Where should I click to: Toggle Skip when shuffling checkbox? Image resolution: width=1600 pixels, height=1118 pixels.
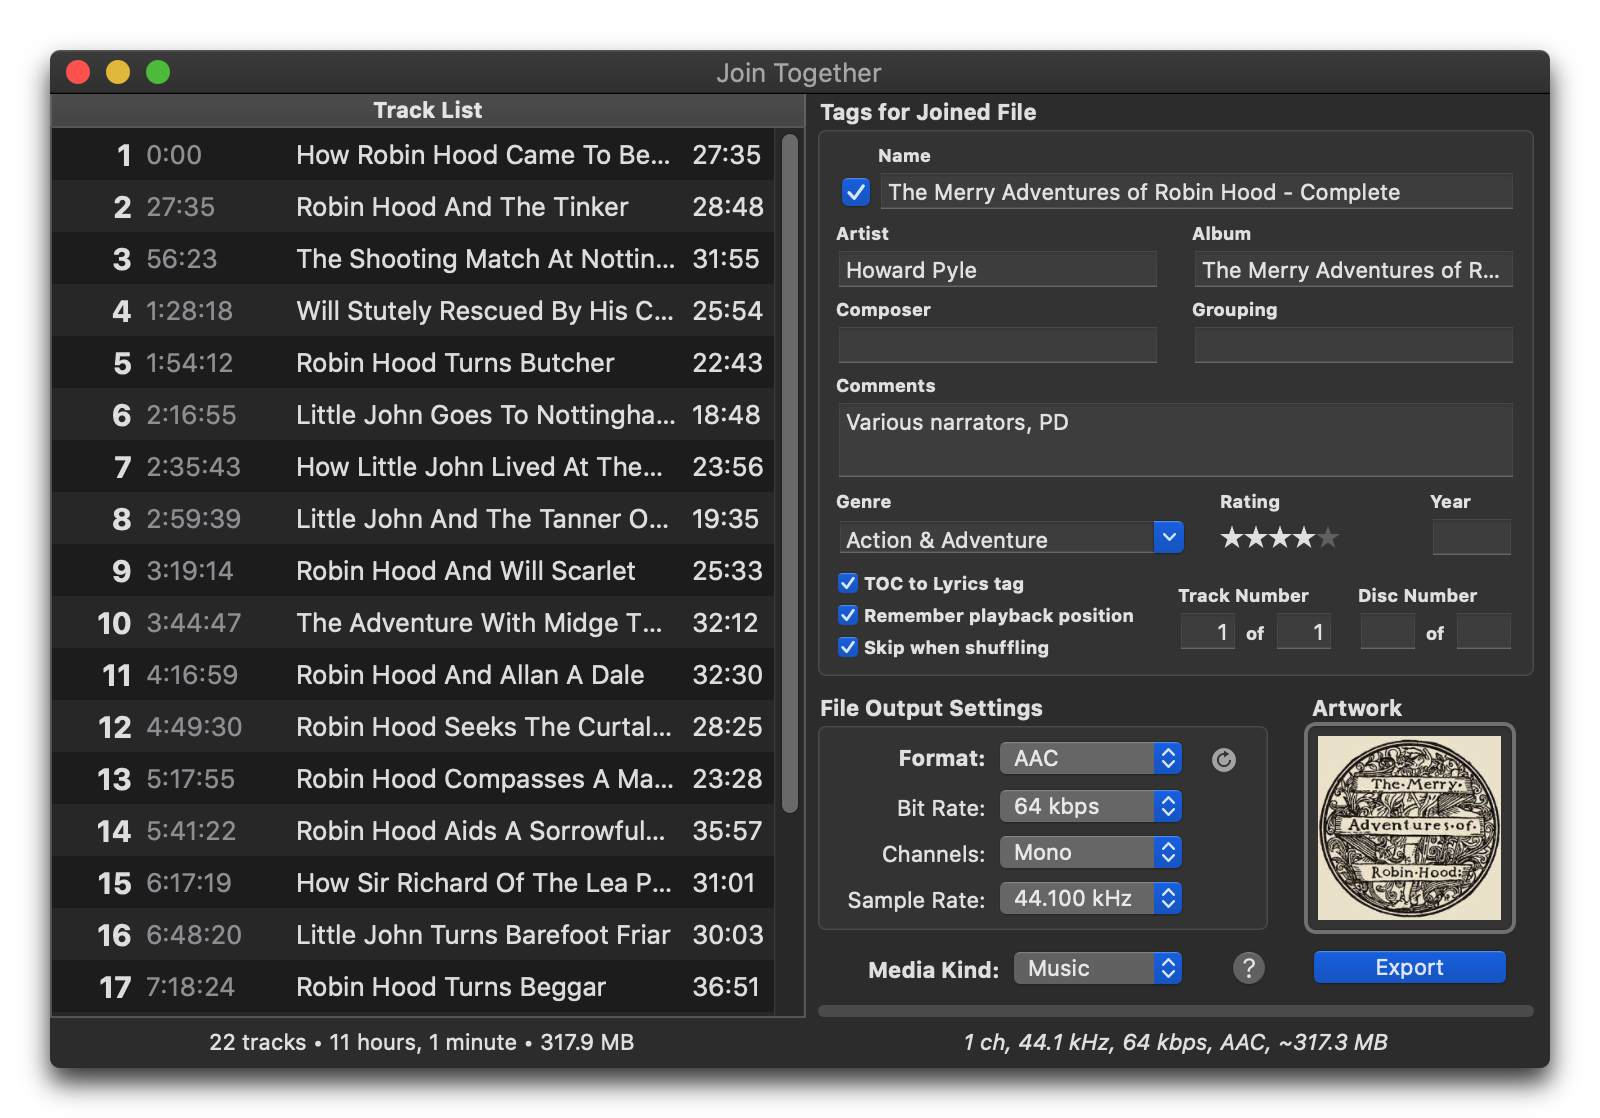[x=848, y=647]
